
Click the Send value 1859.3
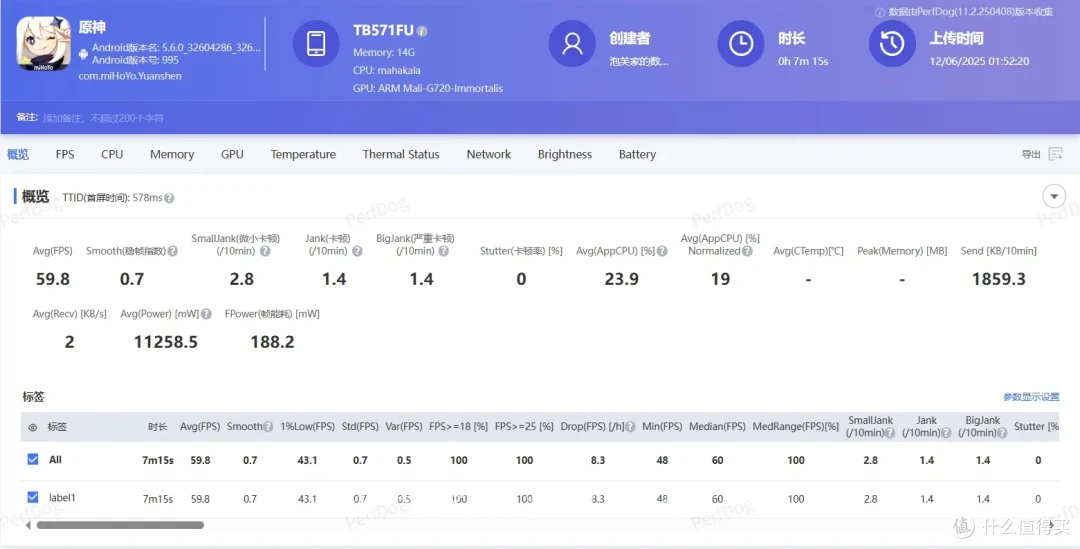point(999,279)
